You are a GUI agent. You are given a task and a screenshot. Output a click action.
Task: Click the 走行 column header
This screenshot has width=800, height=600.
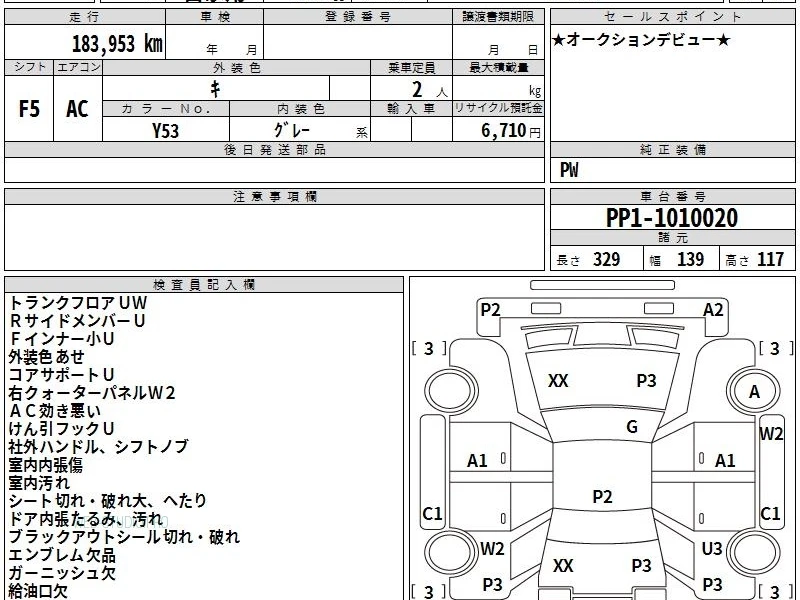[85, 17]
